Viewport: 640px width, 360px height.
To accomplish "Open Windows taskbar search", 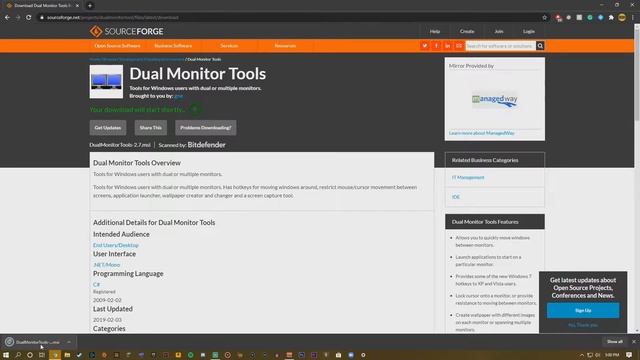I will (18, 355).
